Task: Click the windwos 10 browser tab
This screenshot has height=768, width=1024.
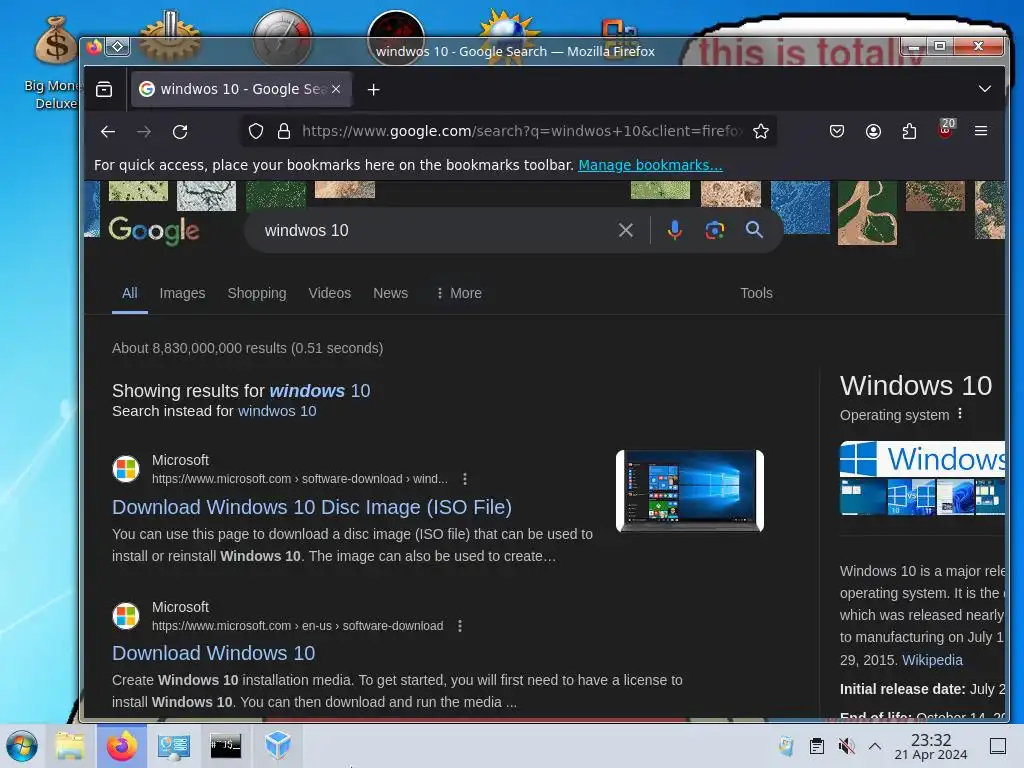Action: [x=242, y=89]
